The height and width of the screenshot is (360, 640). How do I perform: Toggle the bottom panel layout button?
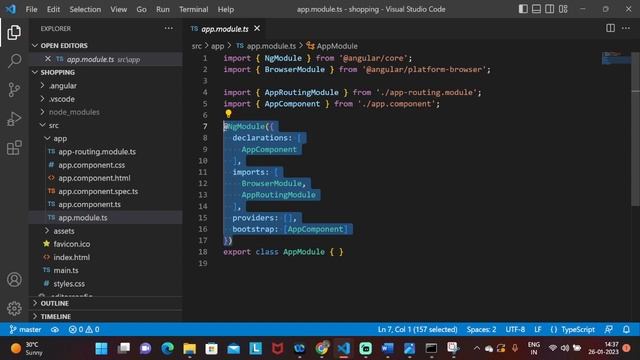tap(536, 9)
